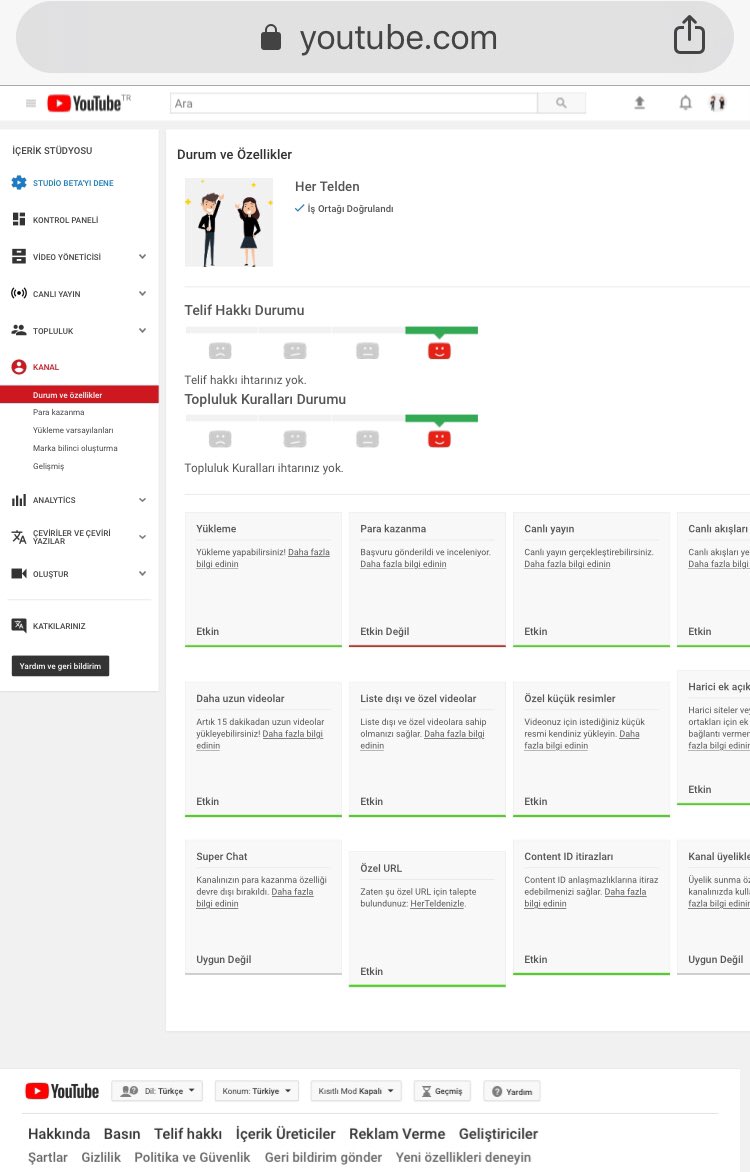Click the Studio Beta gear icon
The image size is (750, 1172).
pyautogui.click(x=19, y=182)
